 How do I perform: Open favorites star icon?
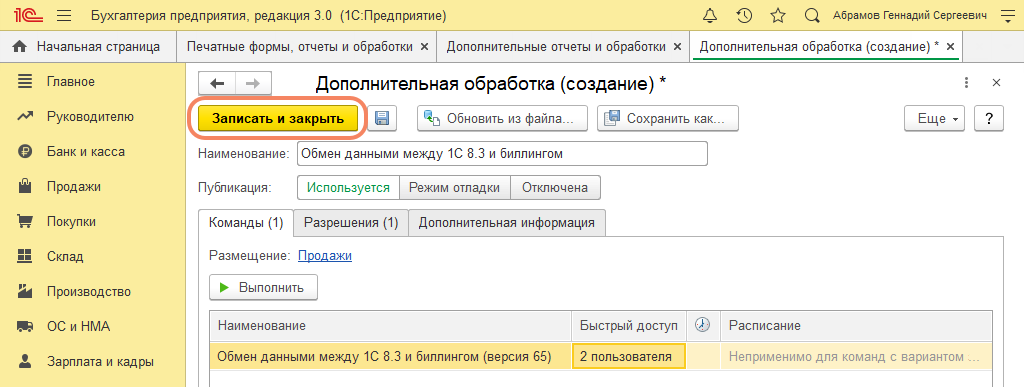[x=778, y=15]
